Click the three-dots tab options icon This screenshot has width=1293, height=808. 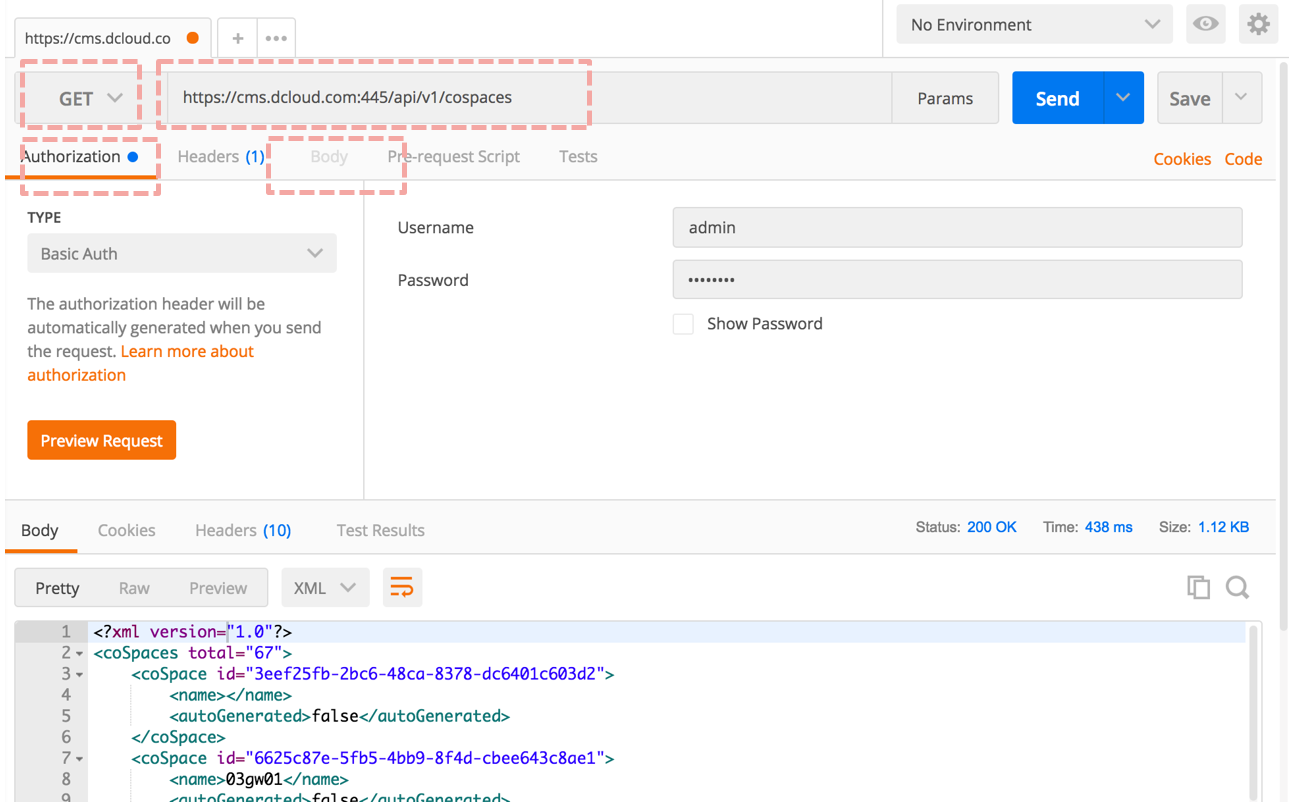coord(276,38)
